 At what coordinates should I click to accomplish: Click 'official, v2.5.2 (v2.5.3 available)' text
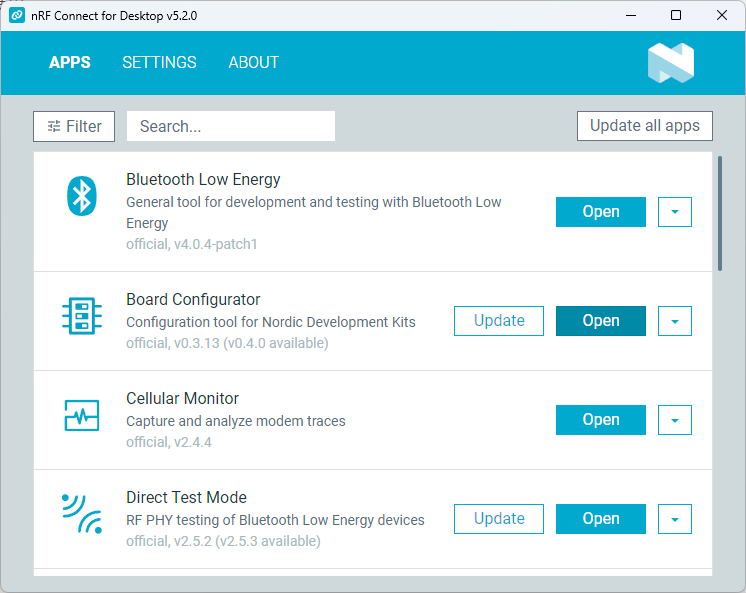(224, 541)
